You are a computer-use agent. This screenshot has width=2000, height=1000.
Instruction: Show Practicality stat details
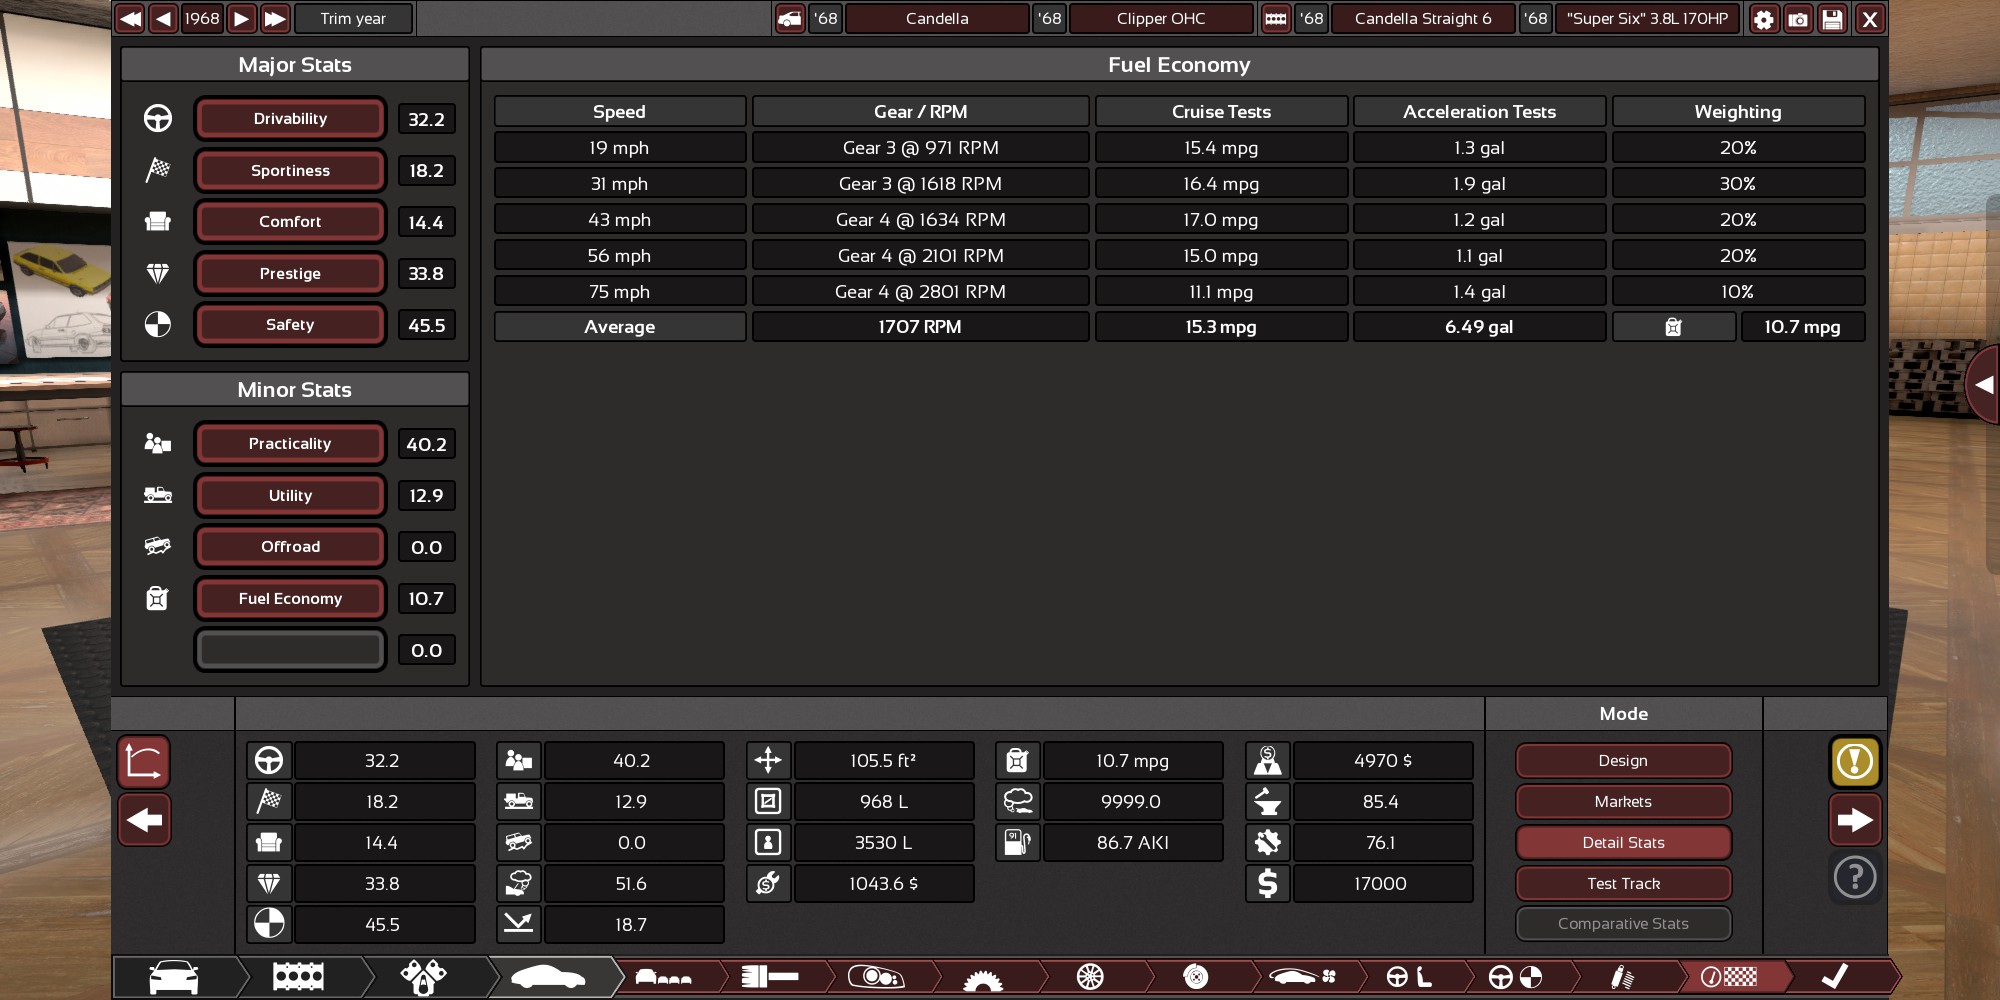click(290, 444)
